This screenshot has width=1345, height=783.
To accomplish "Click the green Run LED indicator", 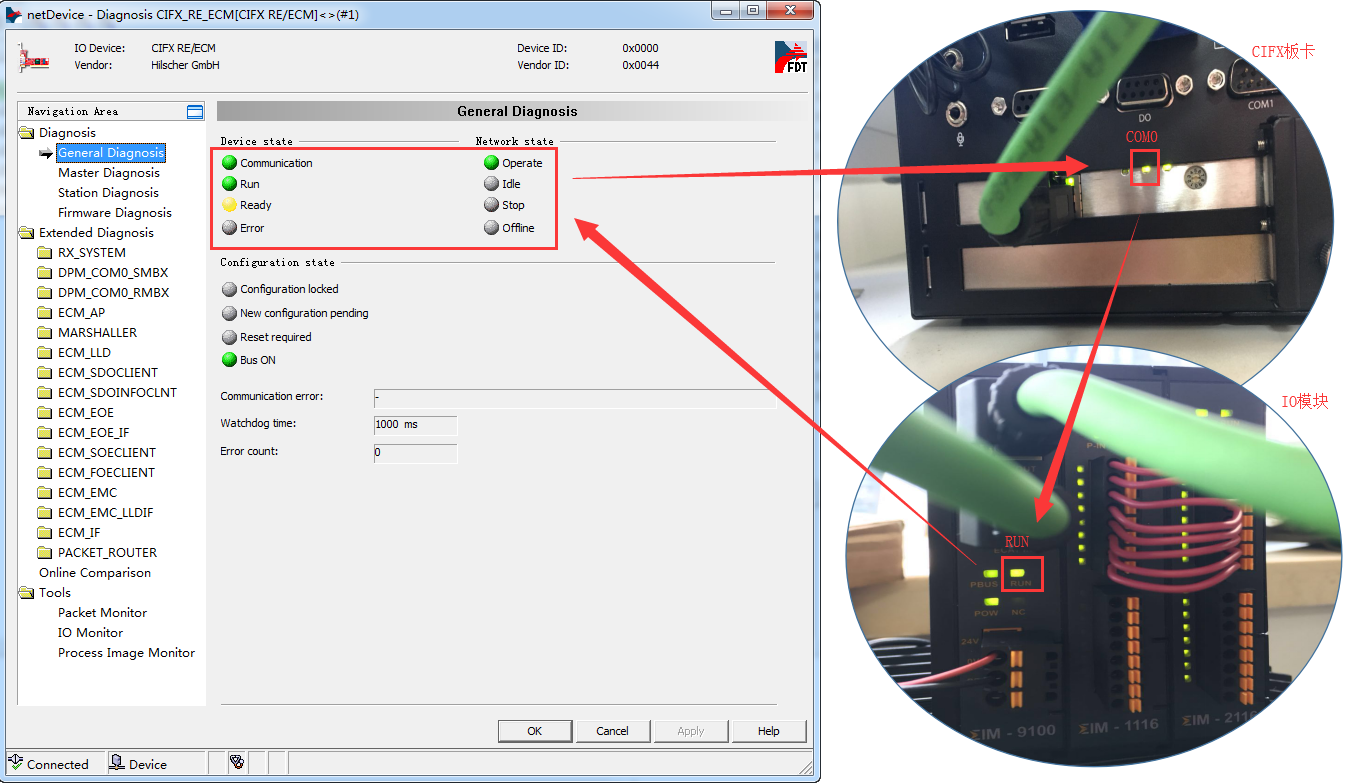I will (230, 184).
